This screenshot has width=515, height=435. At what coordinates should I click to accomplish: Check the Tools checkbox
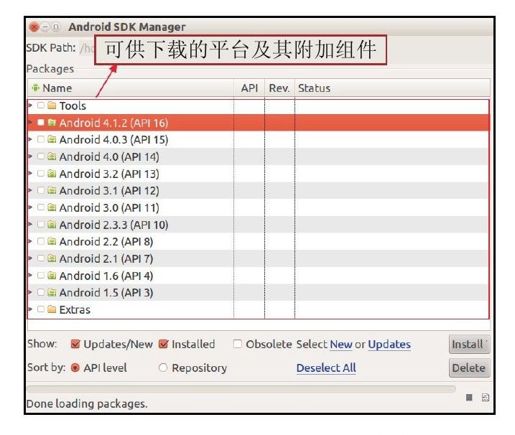(x=41, y=105)
